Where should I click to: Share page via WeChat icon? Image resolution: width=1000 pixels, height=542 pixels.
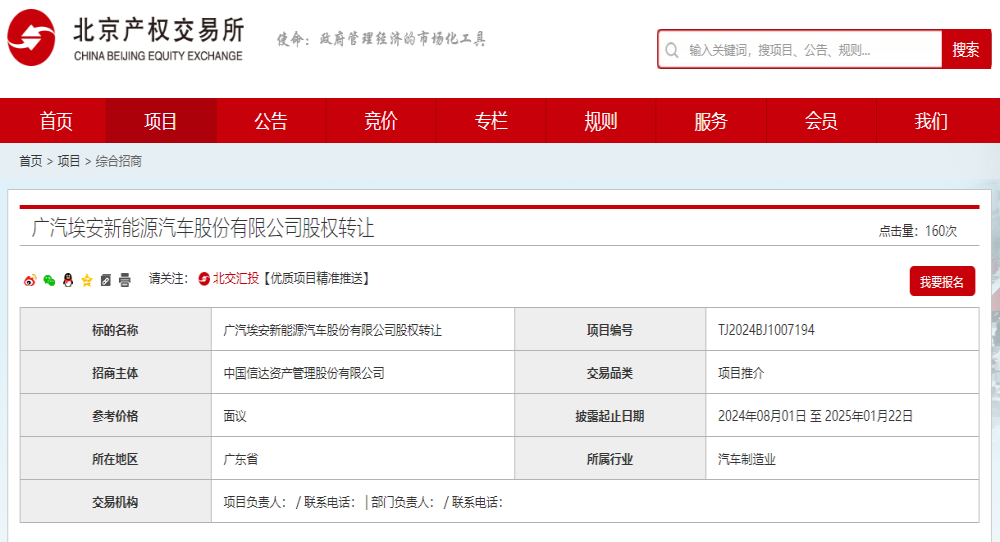tap(49, 280)
